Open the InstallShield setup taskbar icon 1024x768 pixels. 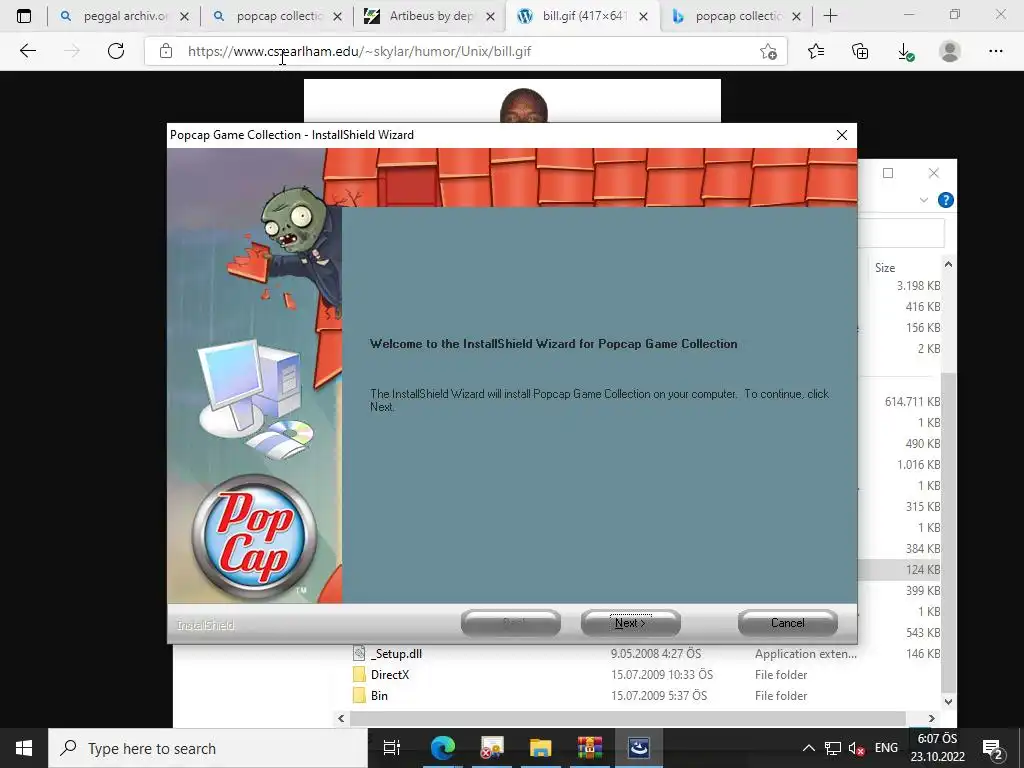point(638,748)
